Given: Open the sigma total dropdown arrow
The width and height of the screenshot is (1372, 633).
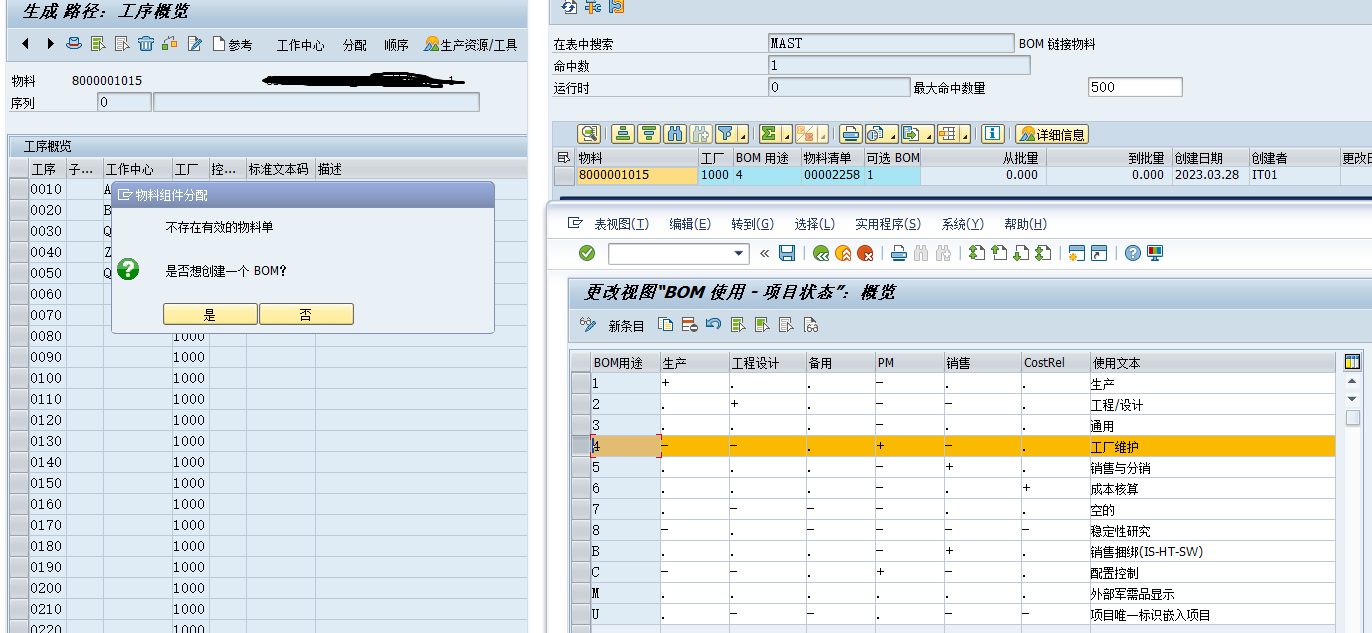Looking at the screenshot, I should (x=786, y=134).
